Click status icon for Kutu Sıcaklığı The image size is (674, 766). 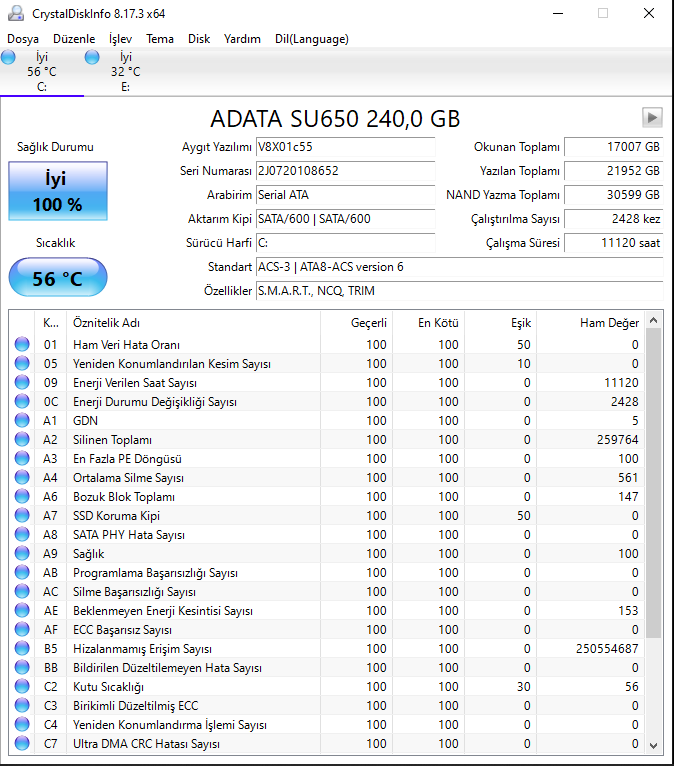click(22, 686)
